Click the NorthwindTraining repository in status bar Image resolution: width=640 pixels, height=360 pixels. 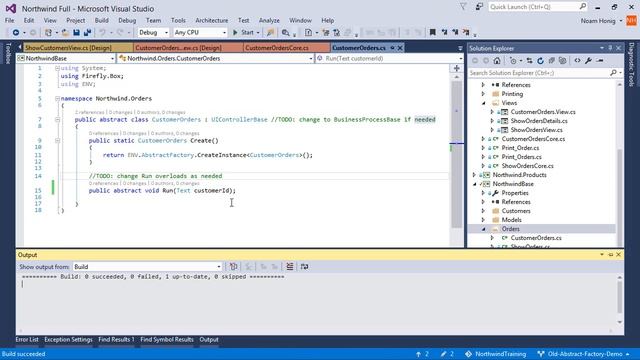pos(496,354)
